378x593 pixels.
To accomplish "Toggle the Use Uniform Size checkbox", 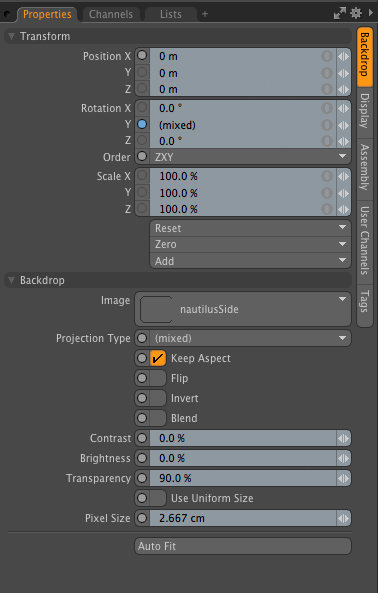I will 158,498.
